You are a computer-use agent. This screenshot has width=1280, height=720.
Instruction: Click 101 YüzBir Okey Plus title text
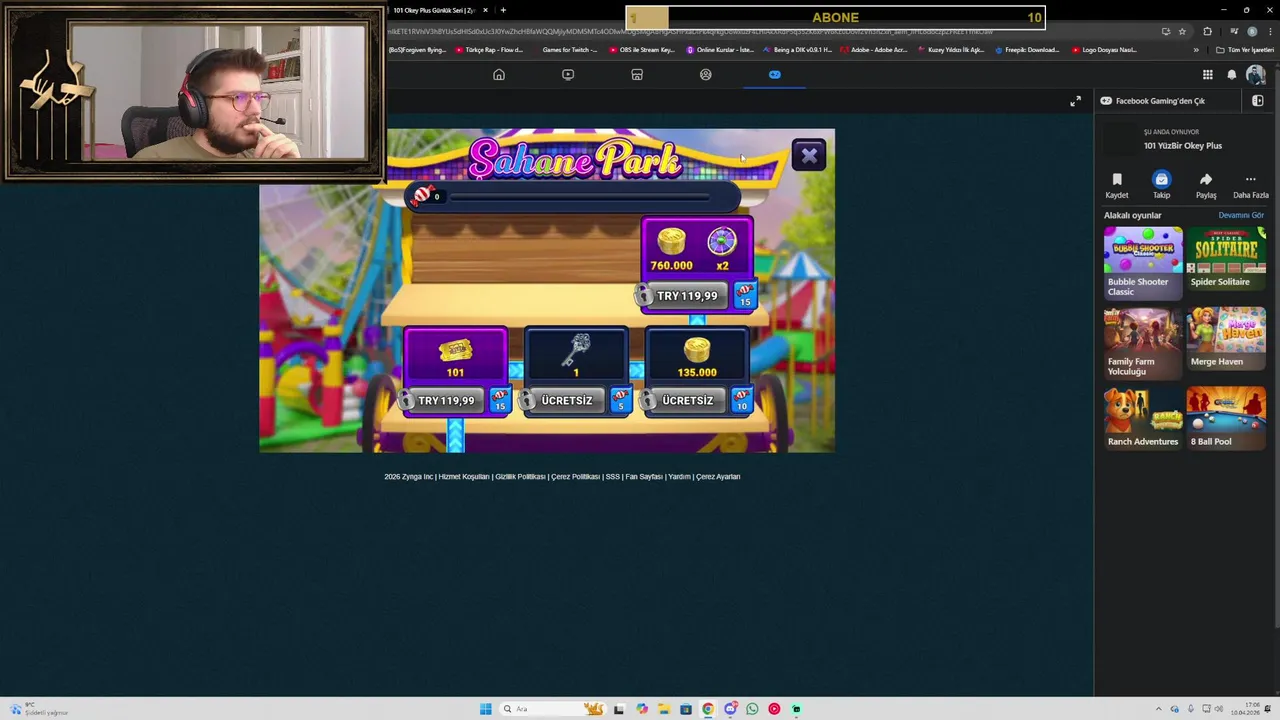tap(1183, 146)
